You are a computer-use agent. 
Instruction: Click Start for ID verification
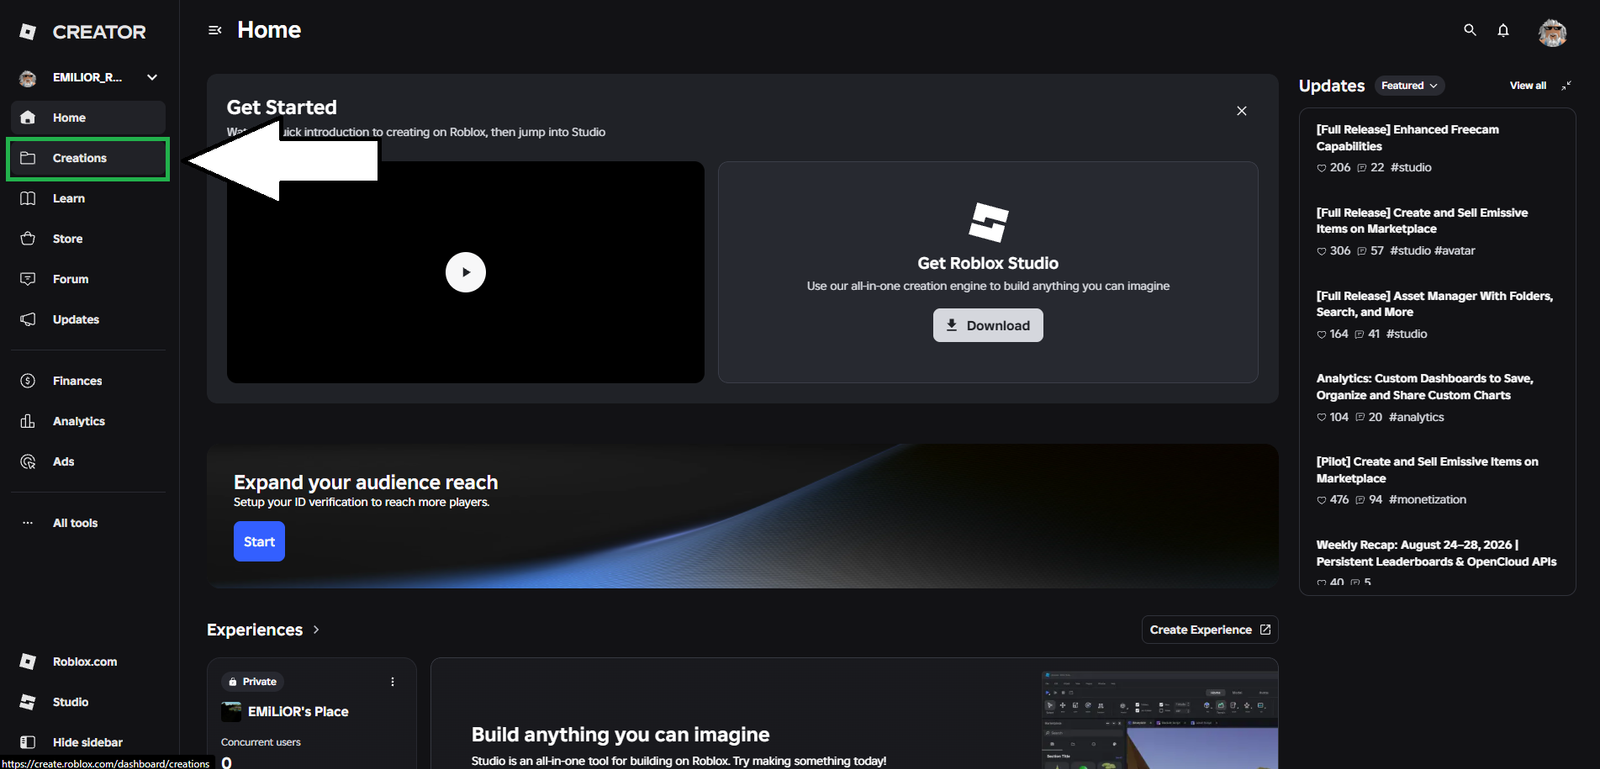(259, 542)
